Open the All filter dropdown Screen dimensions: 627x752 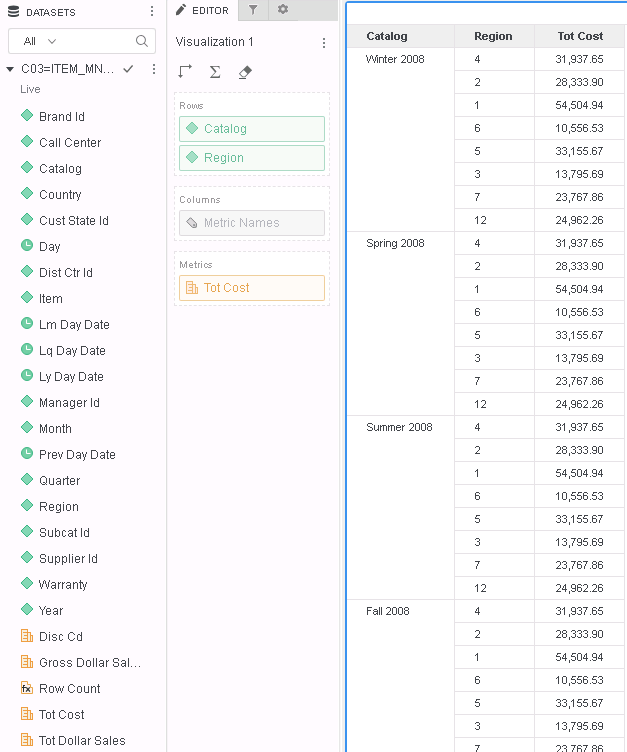(40, 41)
